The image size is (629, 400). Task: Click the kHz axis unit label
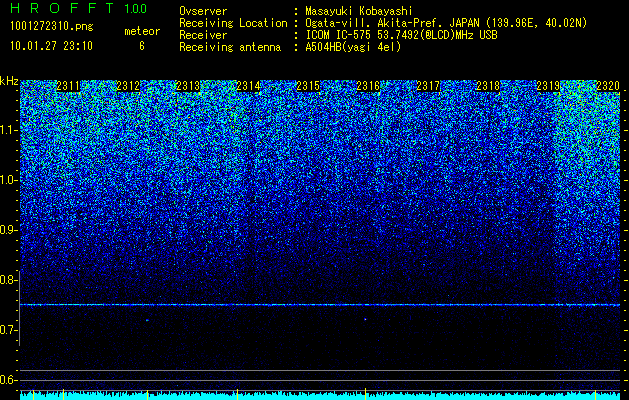click(x=9, y=81)
